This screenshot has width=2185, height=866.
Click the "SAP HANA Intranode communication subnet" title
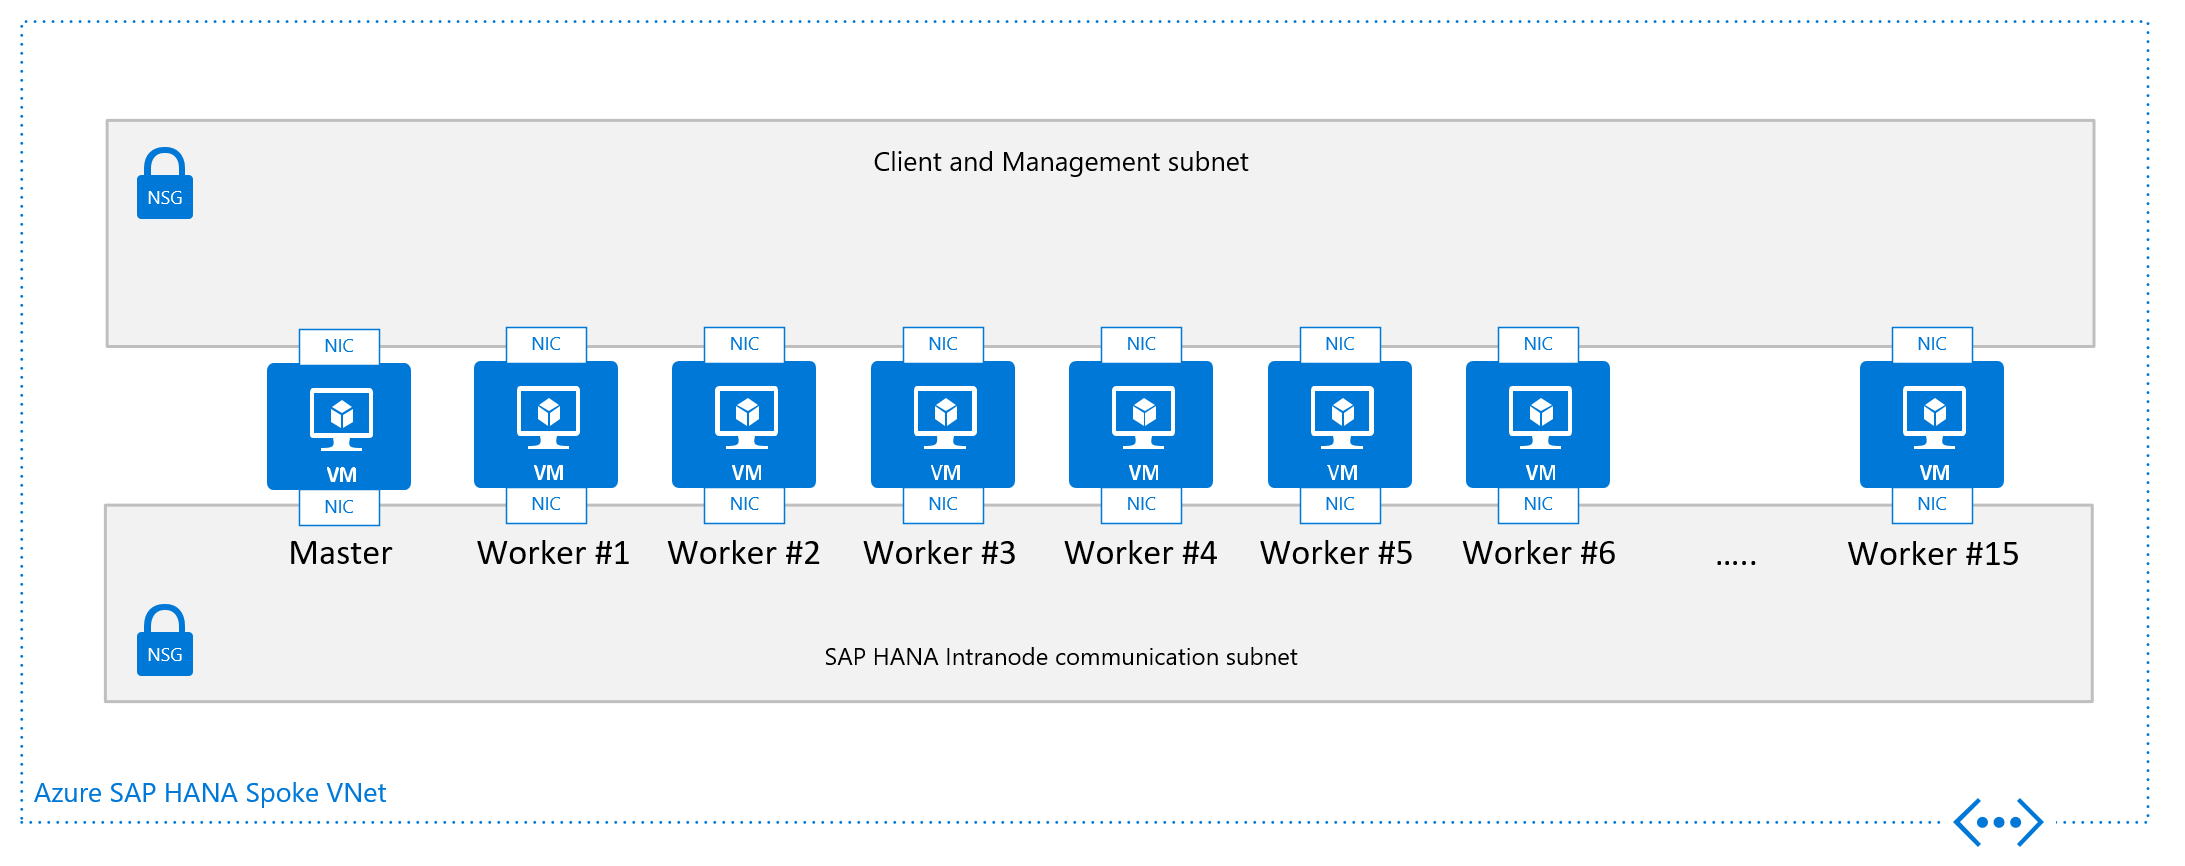pyautogui.click(x=1061, y=657)
